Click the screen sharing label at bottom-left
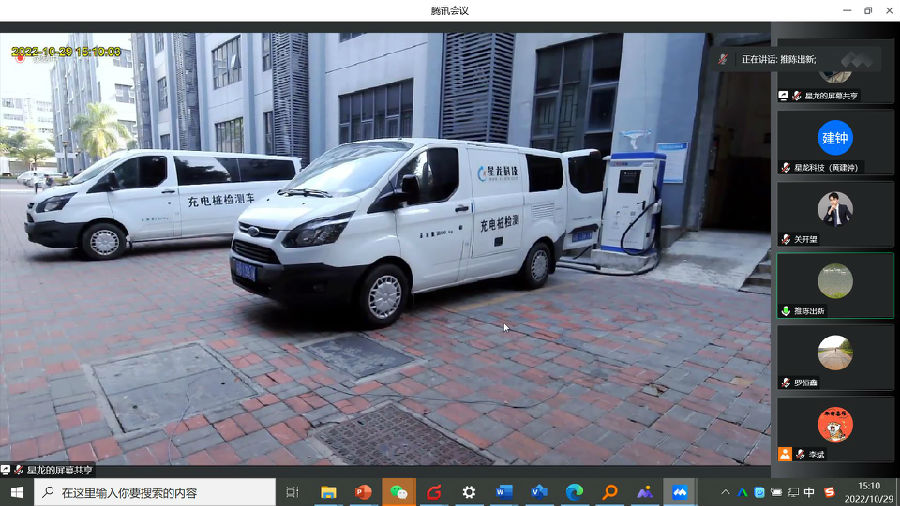The image size is (900, 506). click(48, 470)
